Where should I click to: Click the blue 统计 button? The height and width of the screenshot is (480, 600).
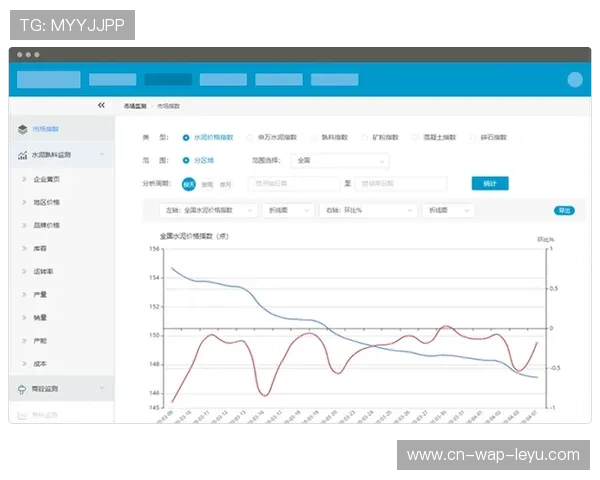[x=490, y=184]
